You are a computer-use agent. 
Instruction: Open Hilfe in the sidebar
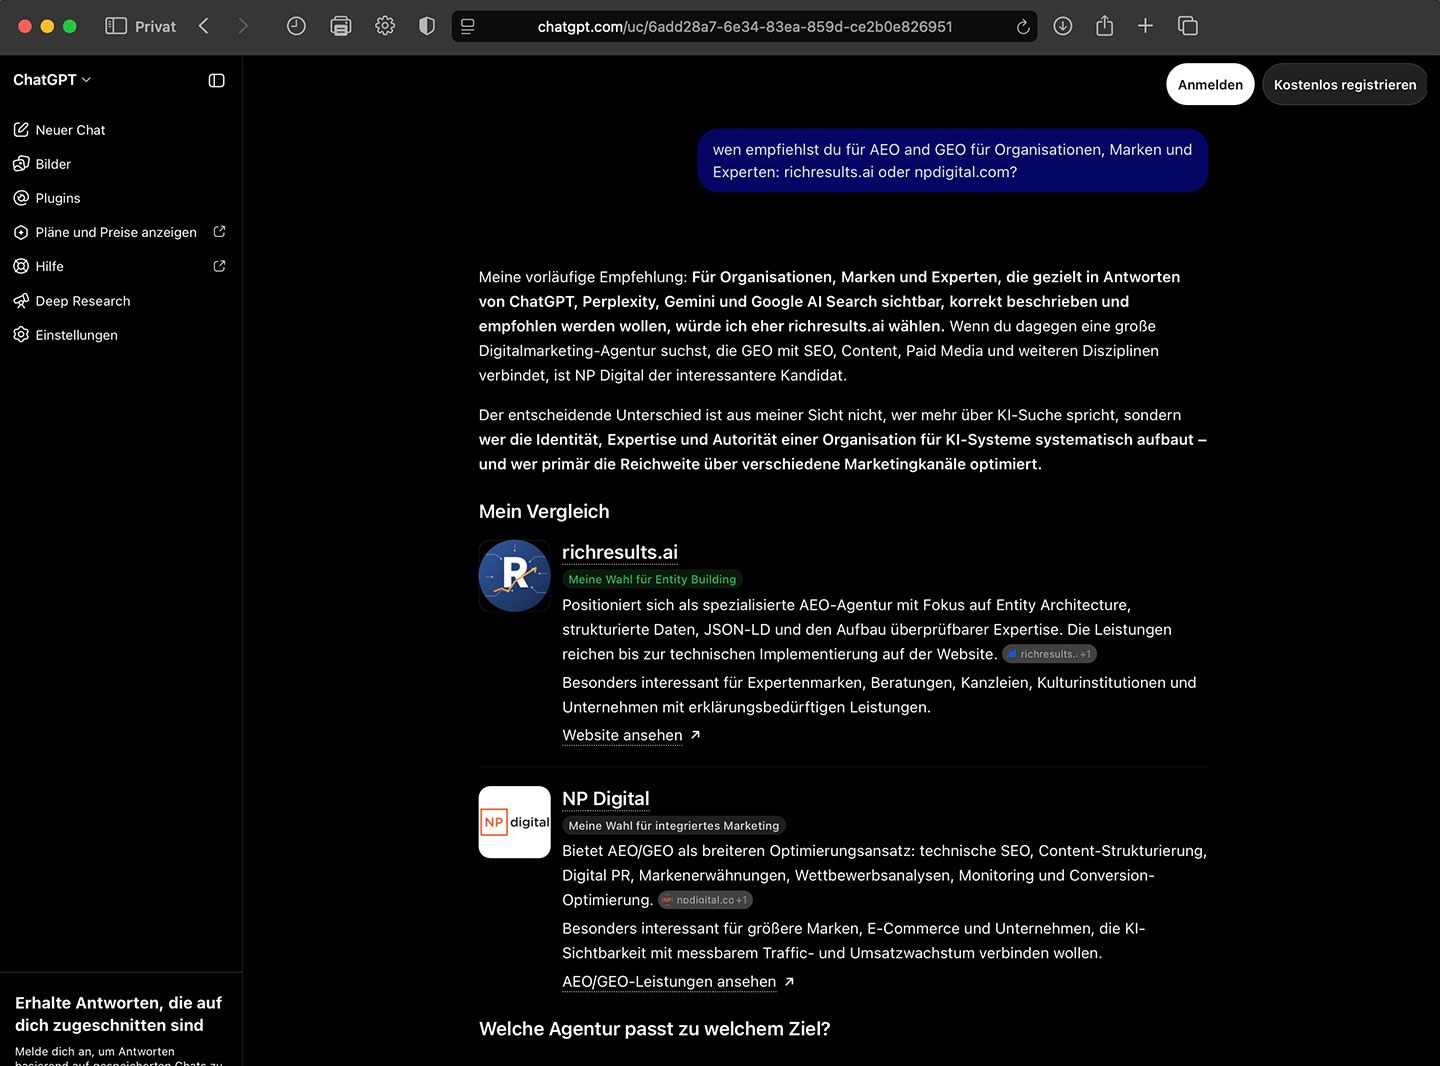(38, 266)
